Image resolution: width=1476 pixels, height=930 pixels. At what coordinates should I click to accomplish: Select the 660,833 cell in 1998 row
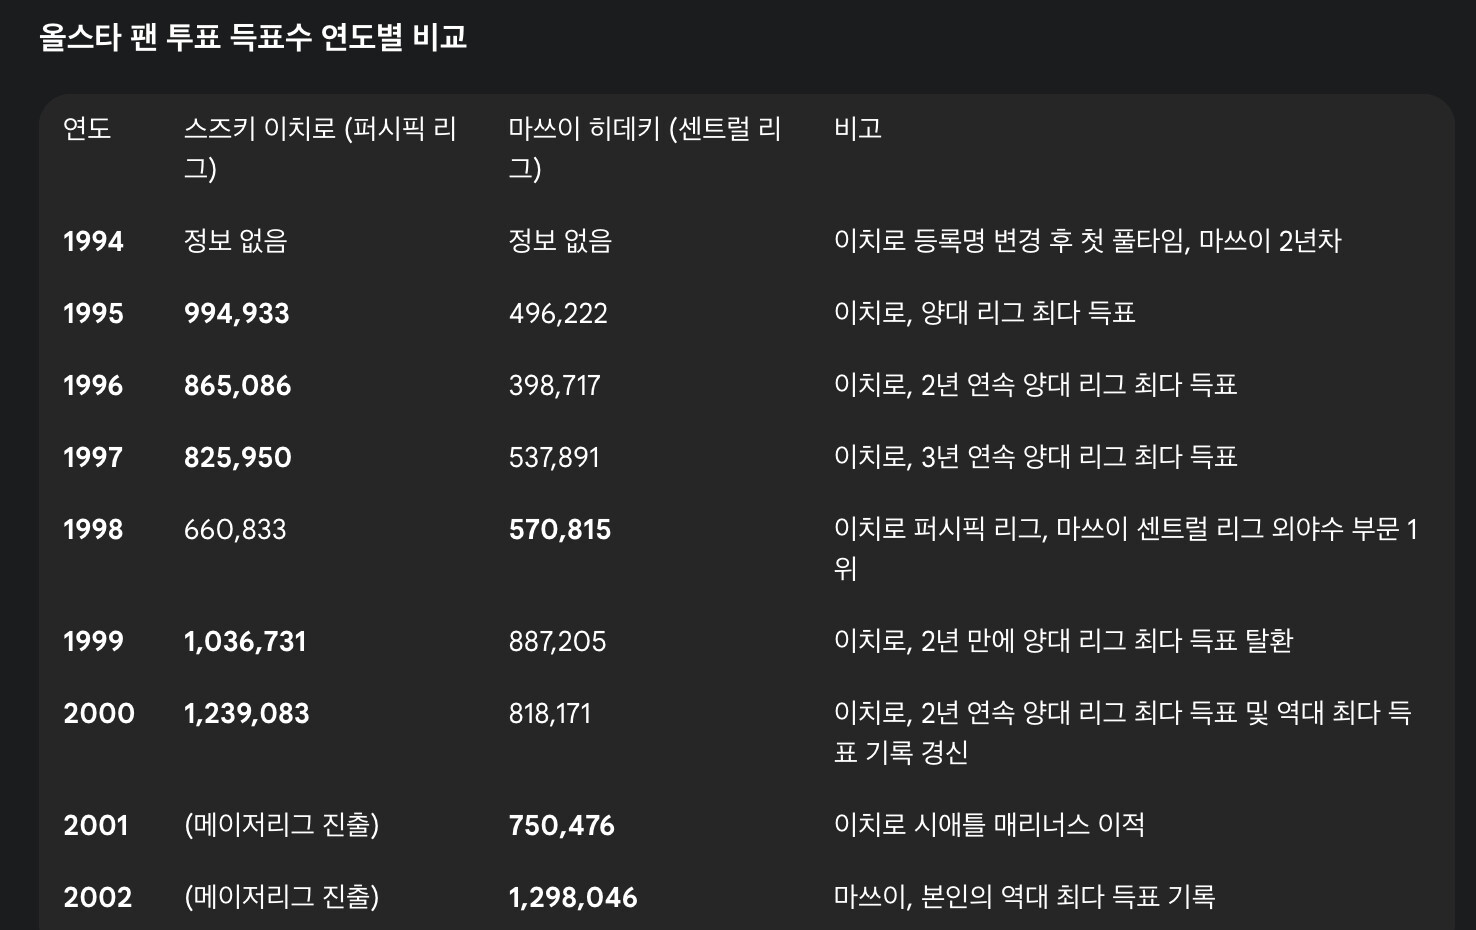pos(235,529)
